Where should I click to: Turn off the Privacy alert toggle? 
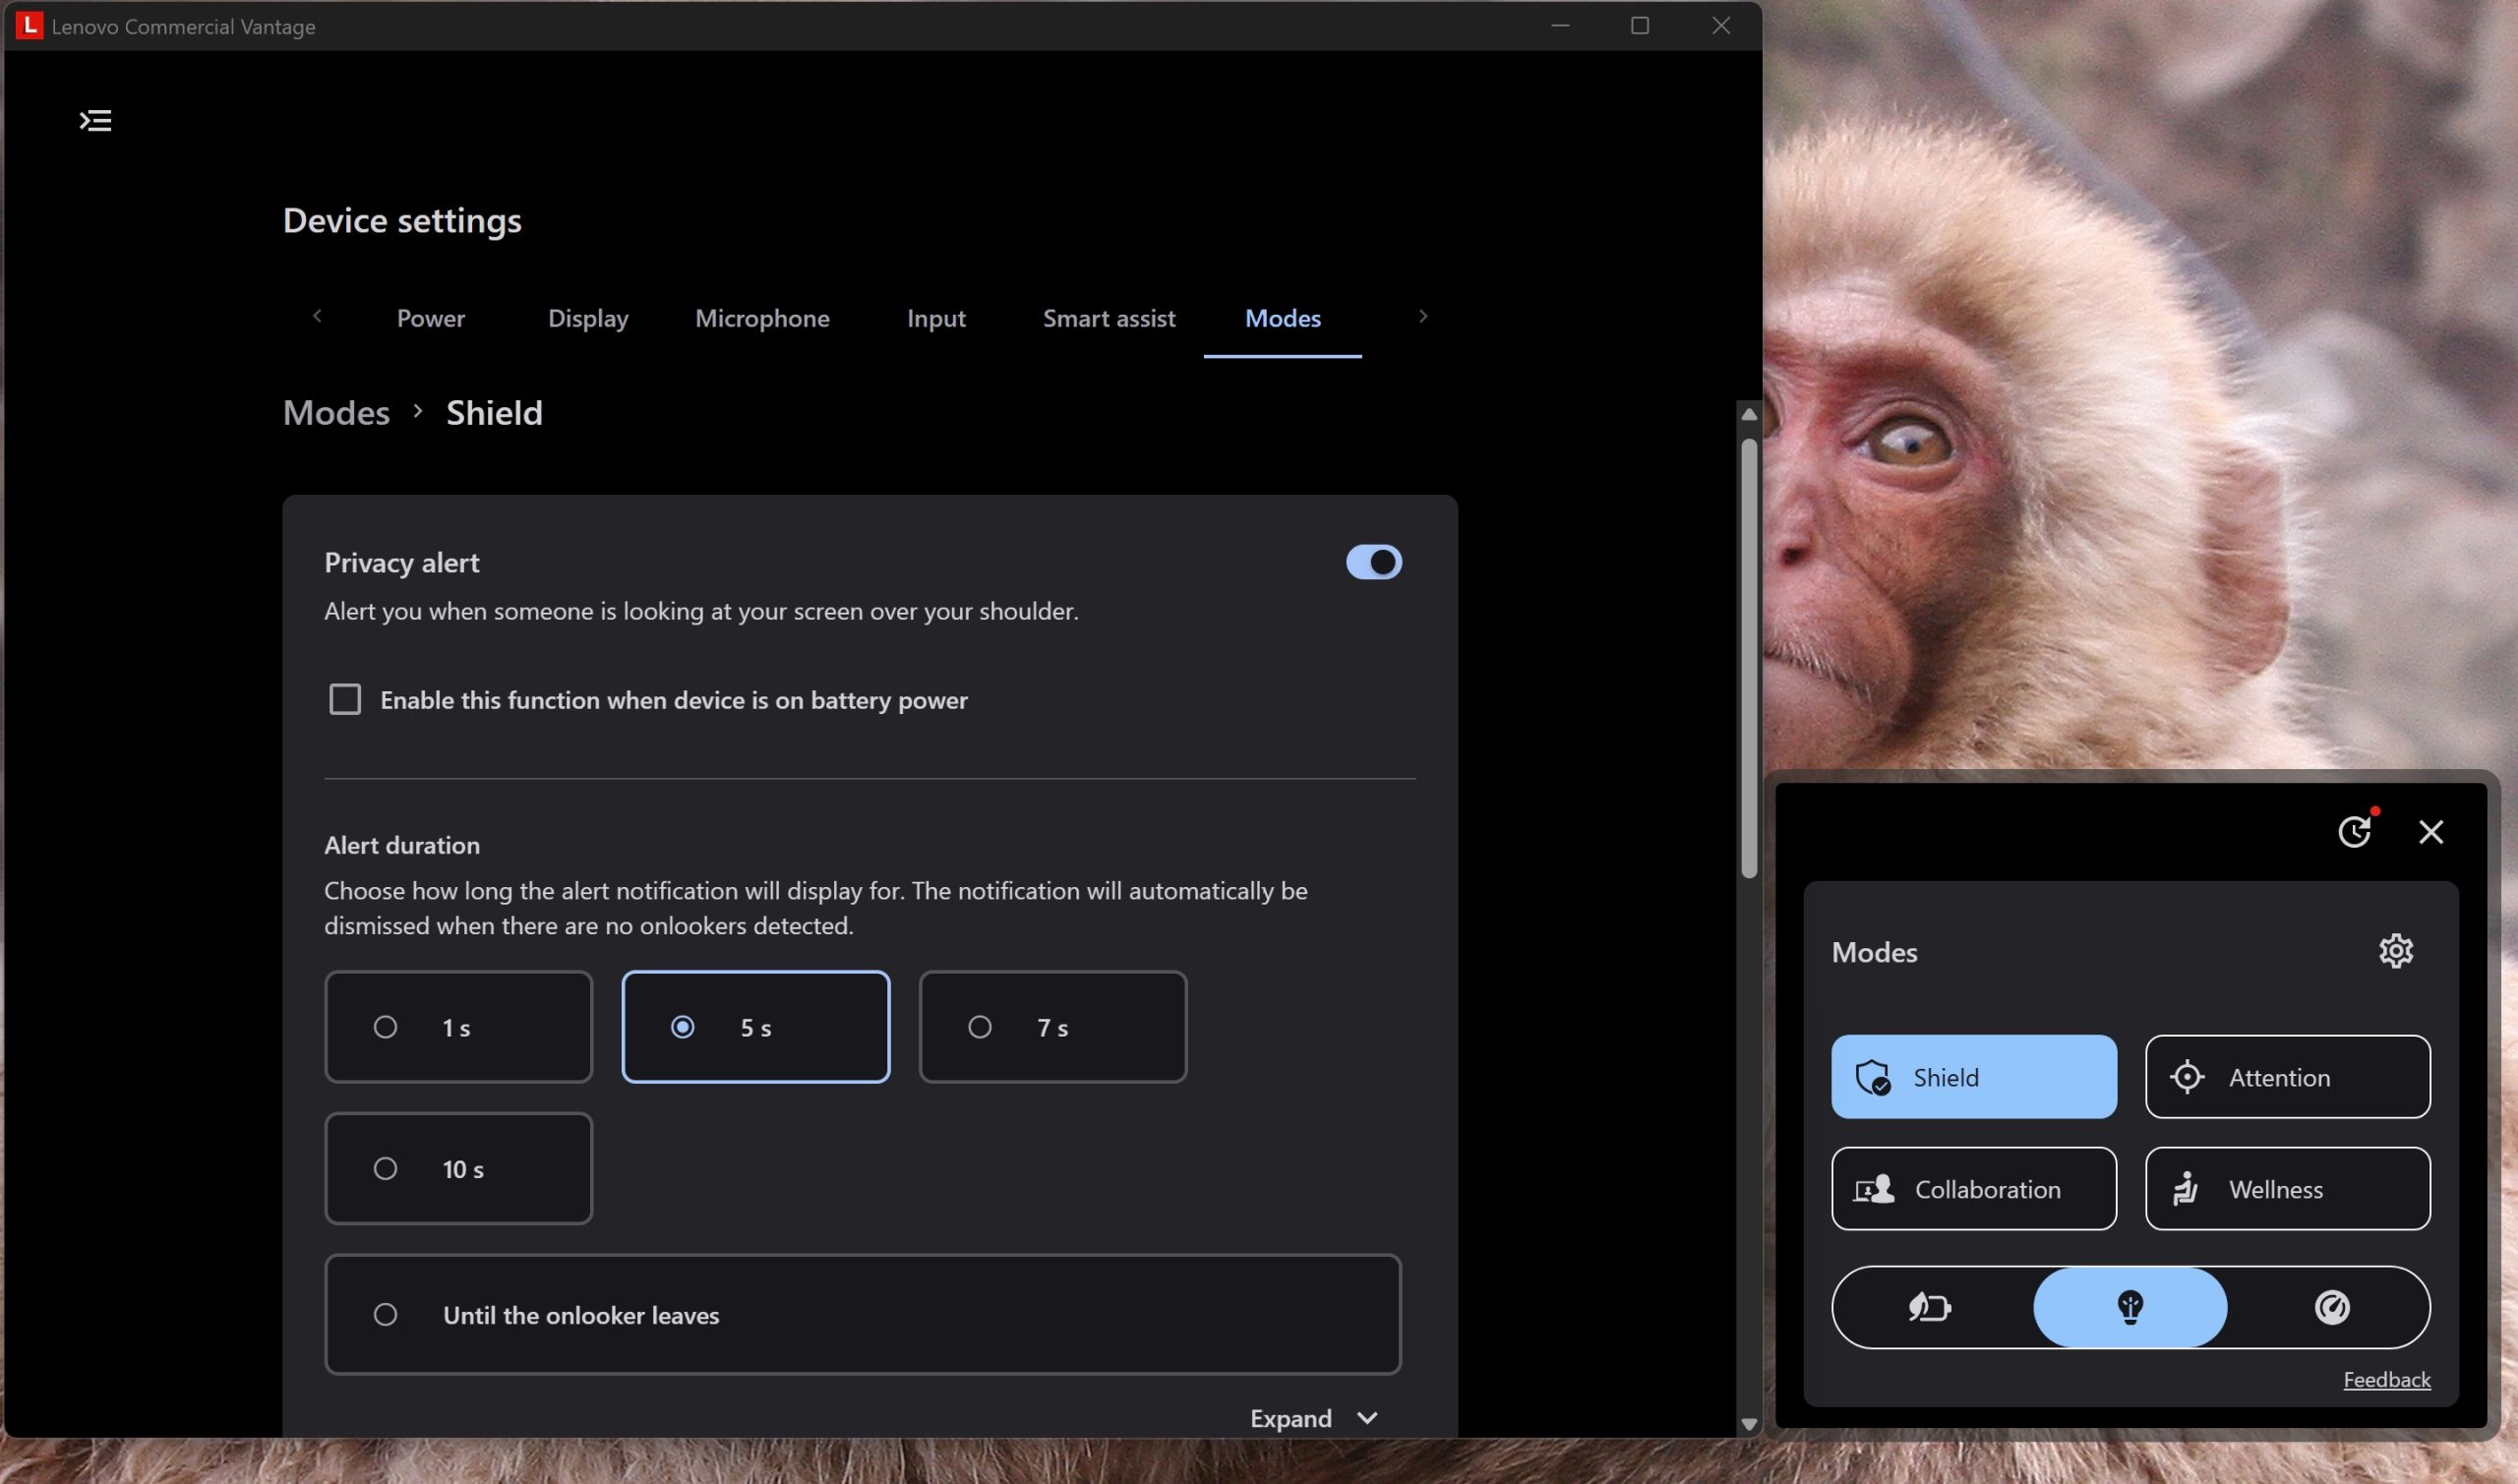1373,562
